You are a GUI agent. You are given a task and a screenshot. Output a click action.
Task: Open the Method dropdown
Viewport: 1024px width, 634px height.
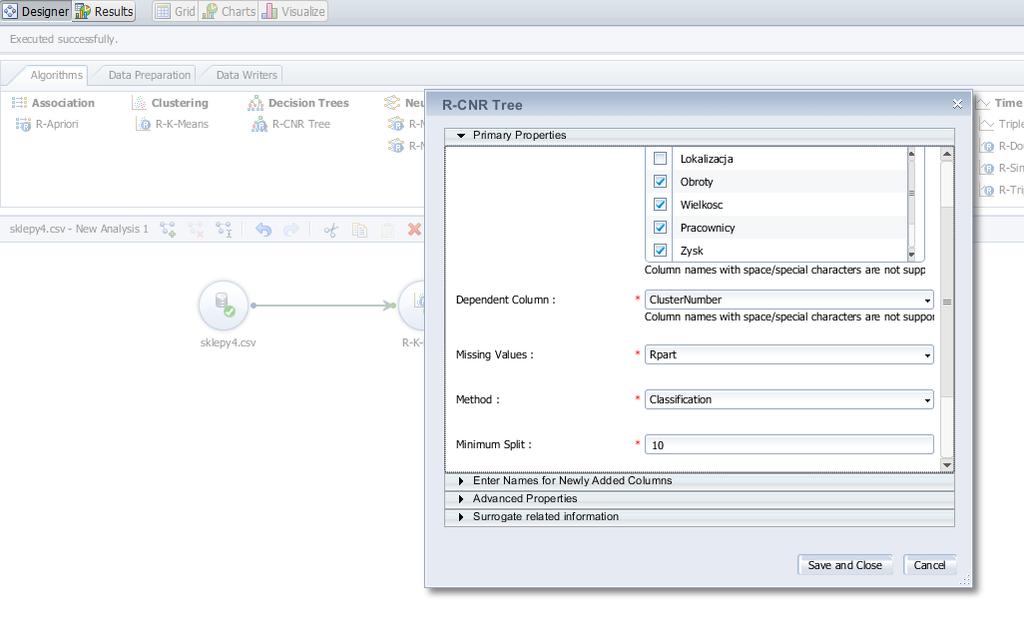click(789, 400)
